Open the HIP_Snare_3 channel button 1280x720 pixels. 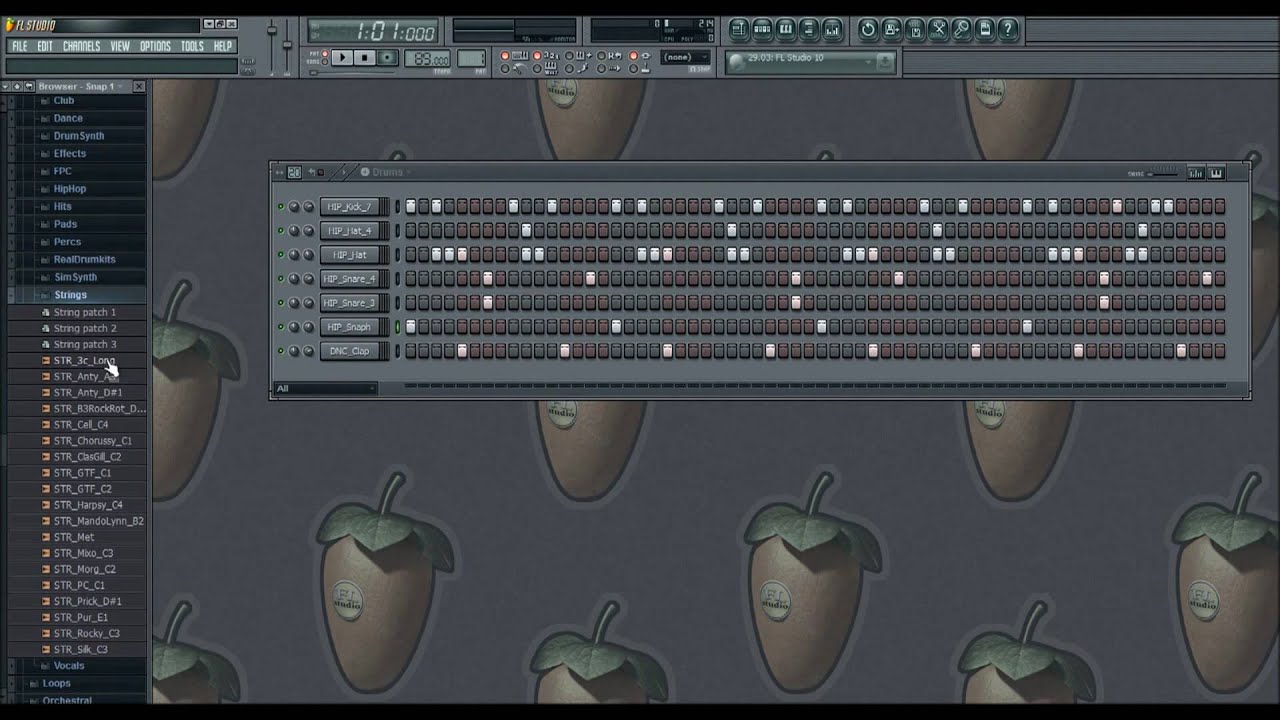349,303
